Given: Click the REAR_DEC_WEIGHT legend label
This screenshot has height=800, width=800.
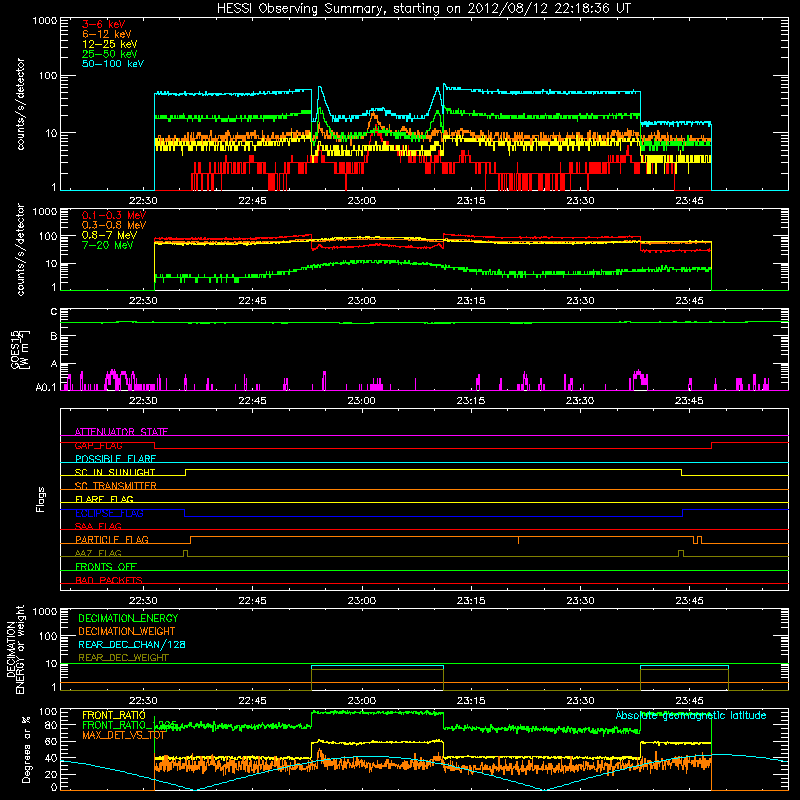Looking at the screenshot, I should coord(123,658).
